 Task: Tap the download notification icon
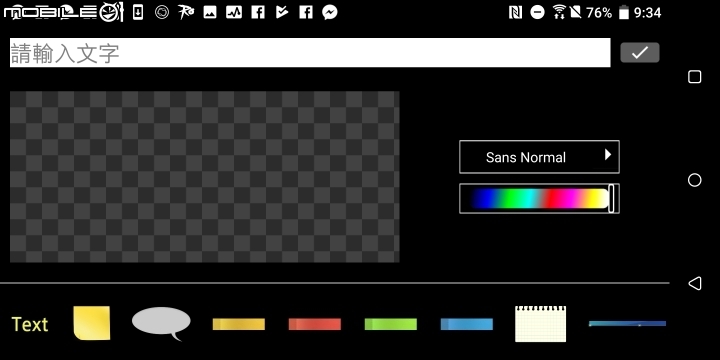[137, 12]
